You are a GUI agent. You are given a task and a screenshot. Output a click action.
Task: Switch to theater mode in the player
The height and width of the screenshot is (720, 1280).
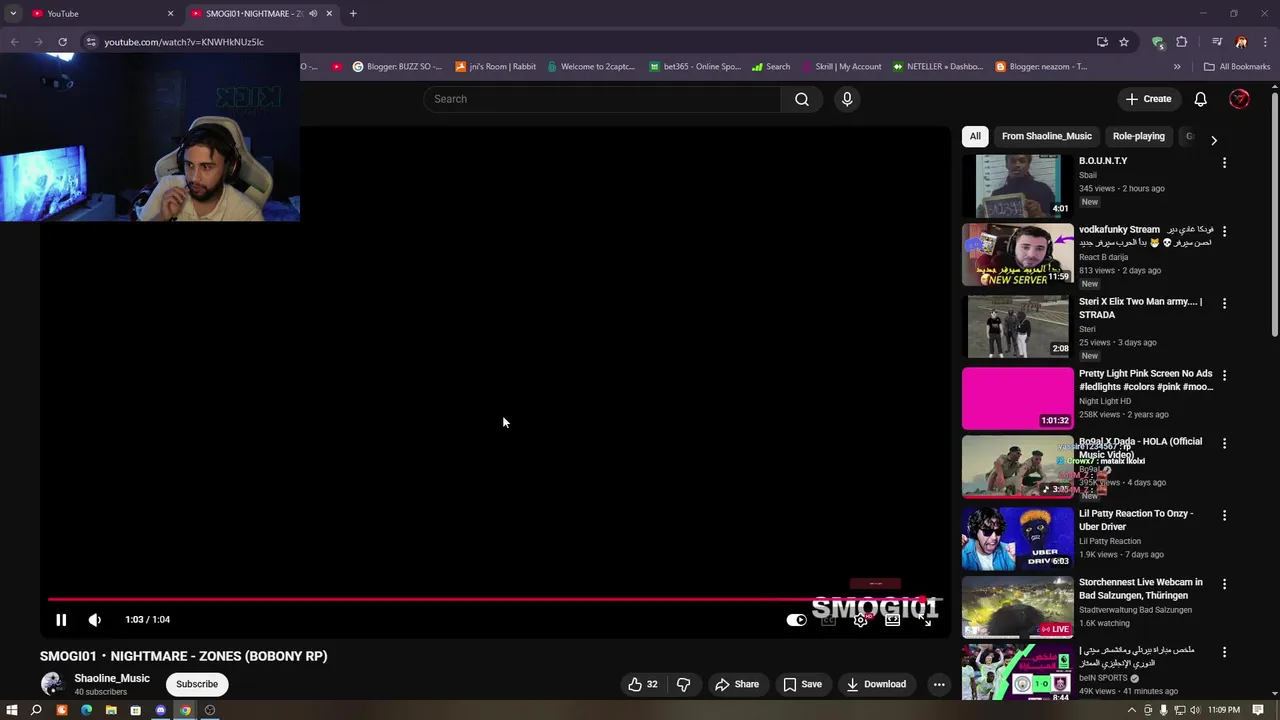892,620
